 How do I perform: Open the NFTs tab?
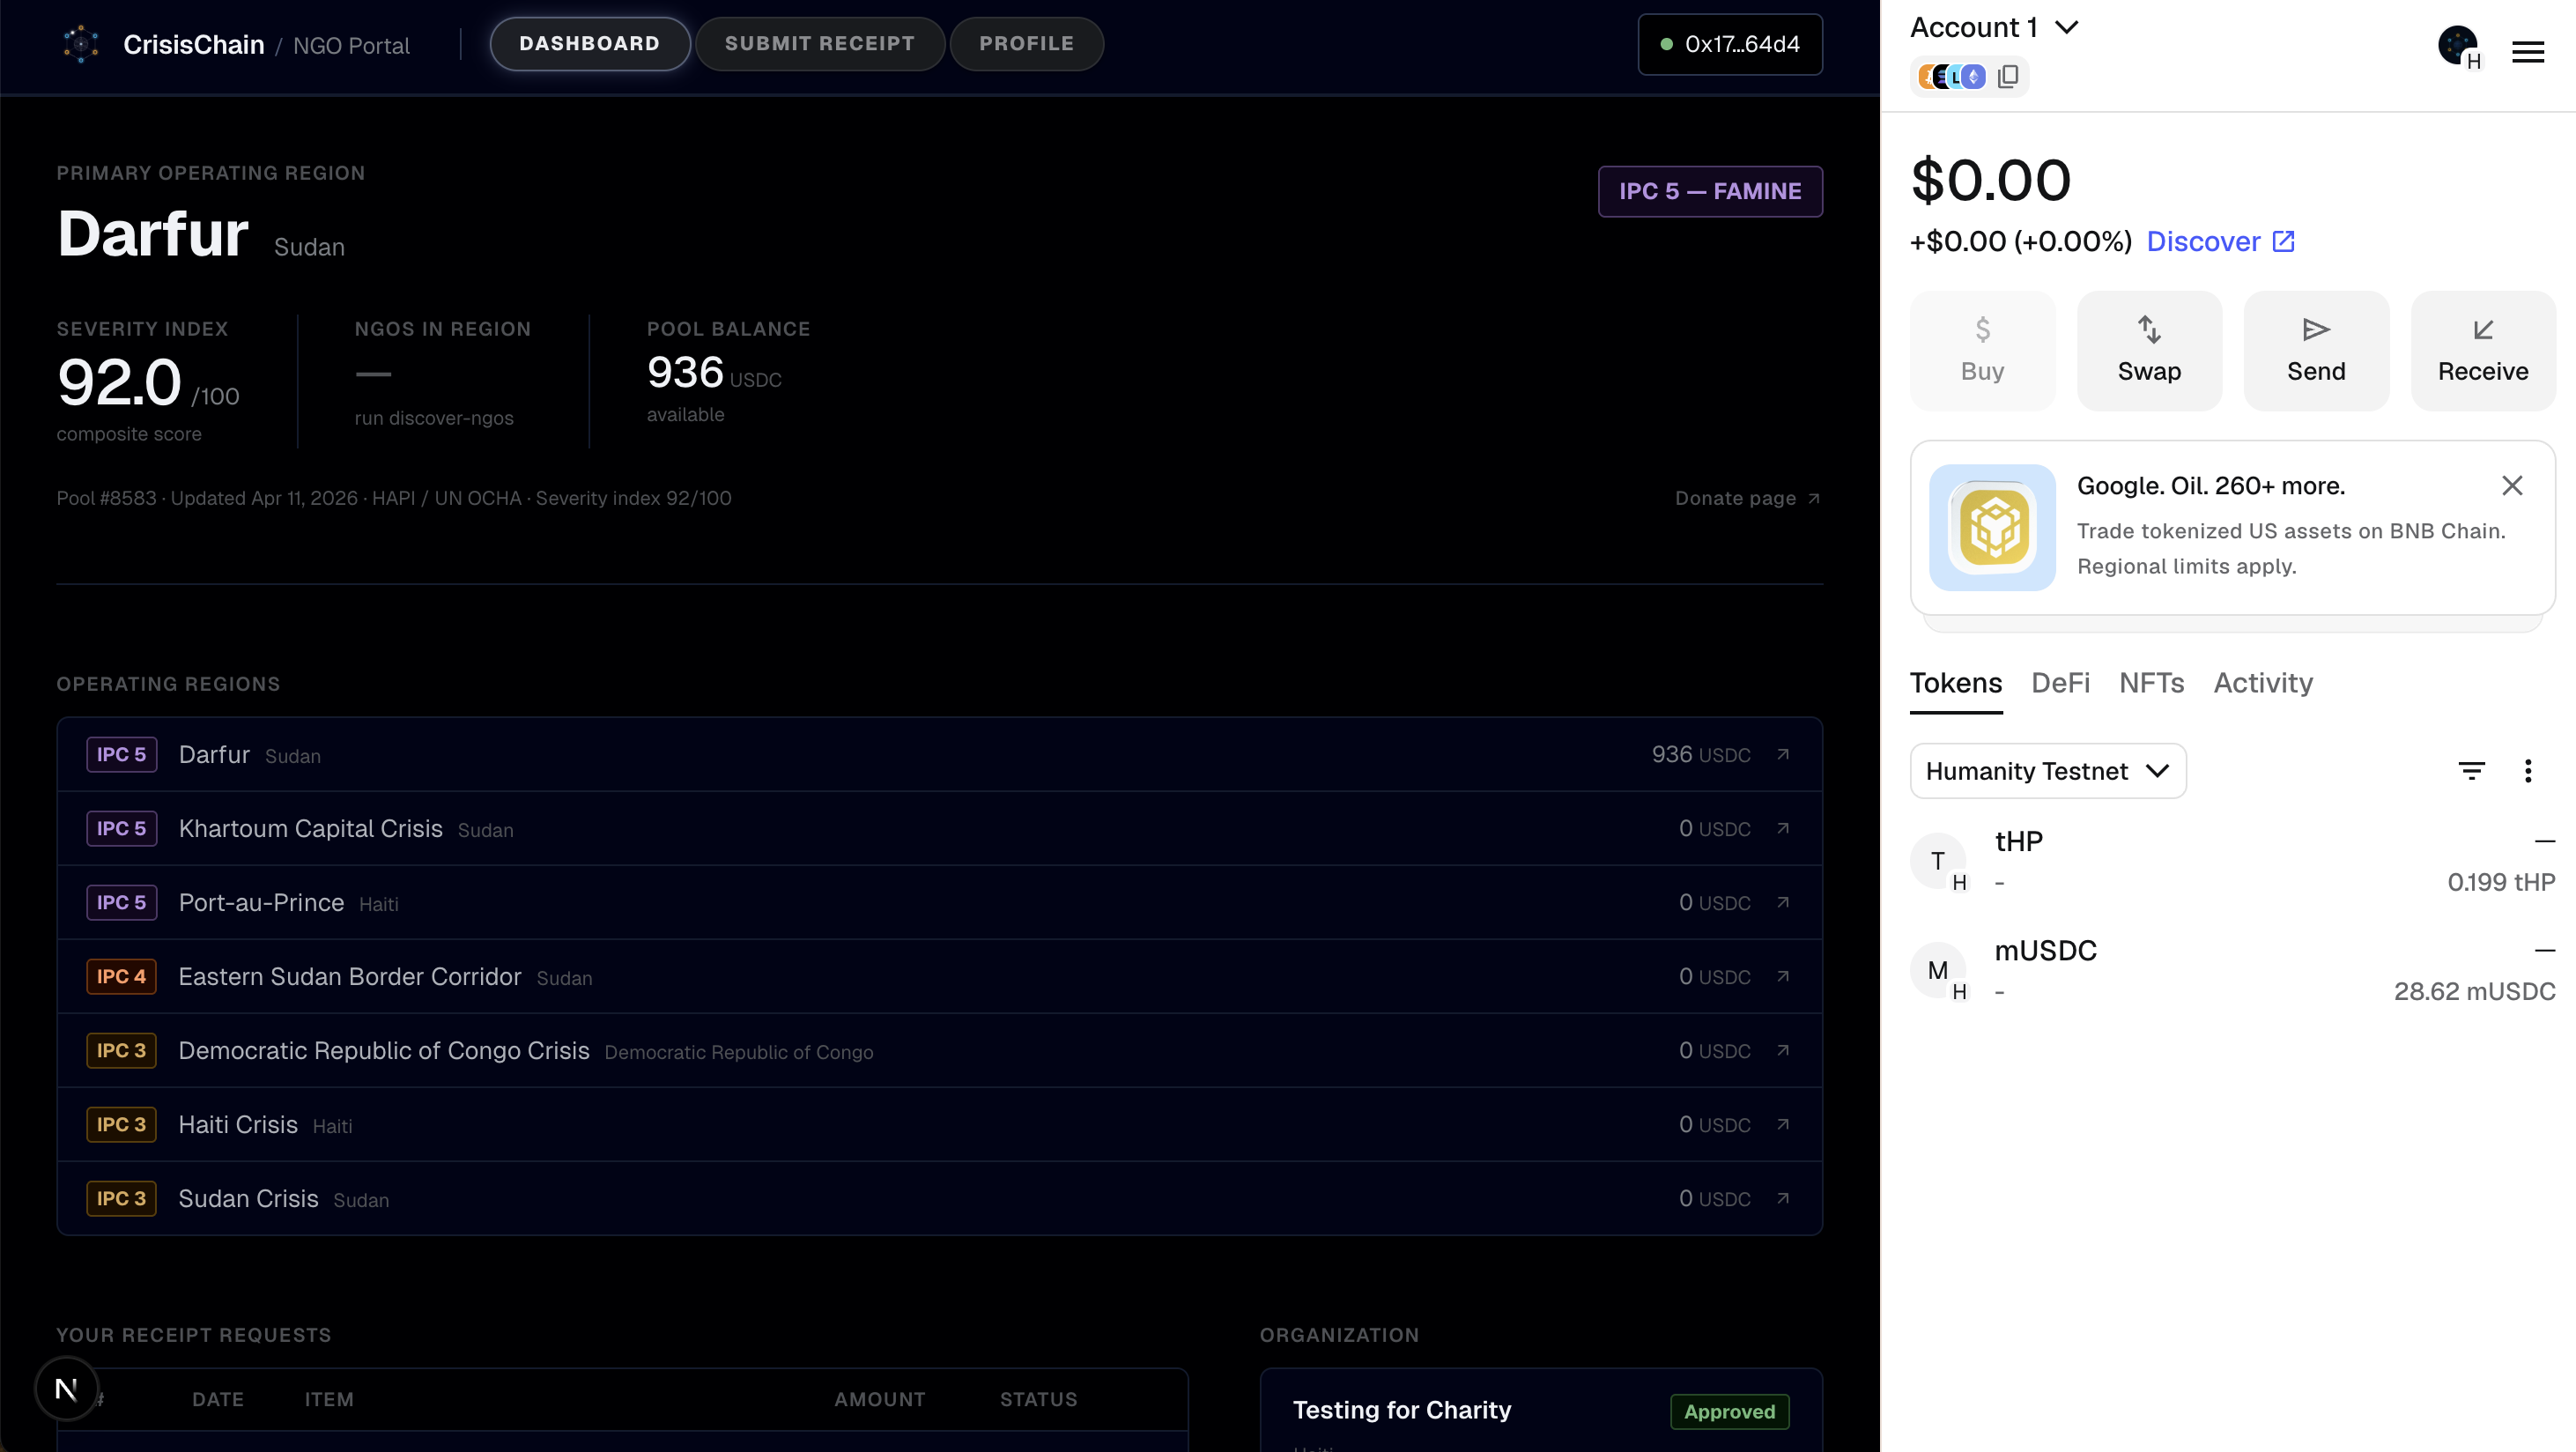pos(2151,683)
